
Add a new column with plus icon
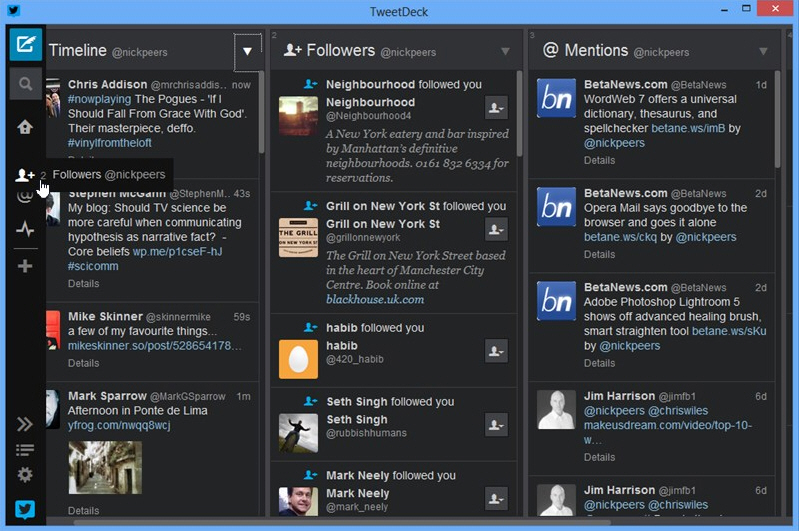tap(25, 266)
